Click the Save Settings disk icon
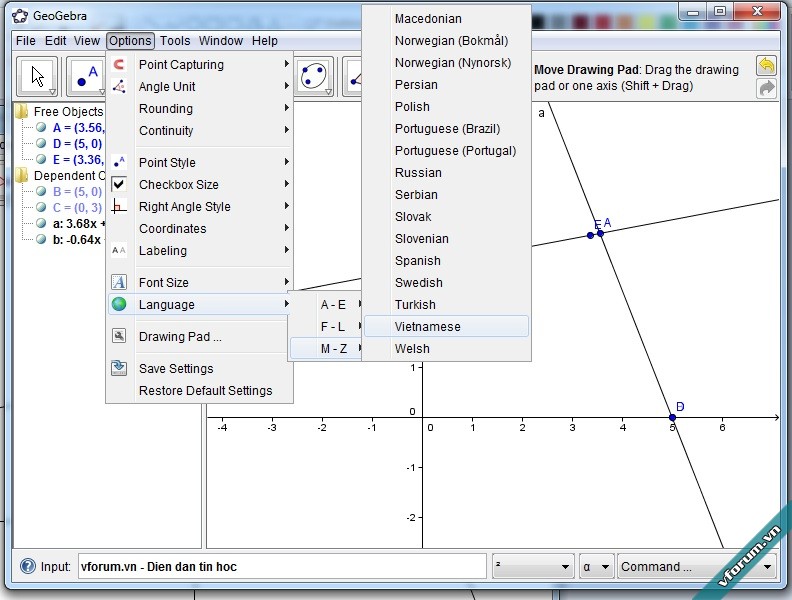 (119, 368)
